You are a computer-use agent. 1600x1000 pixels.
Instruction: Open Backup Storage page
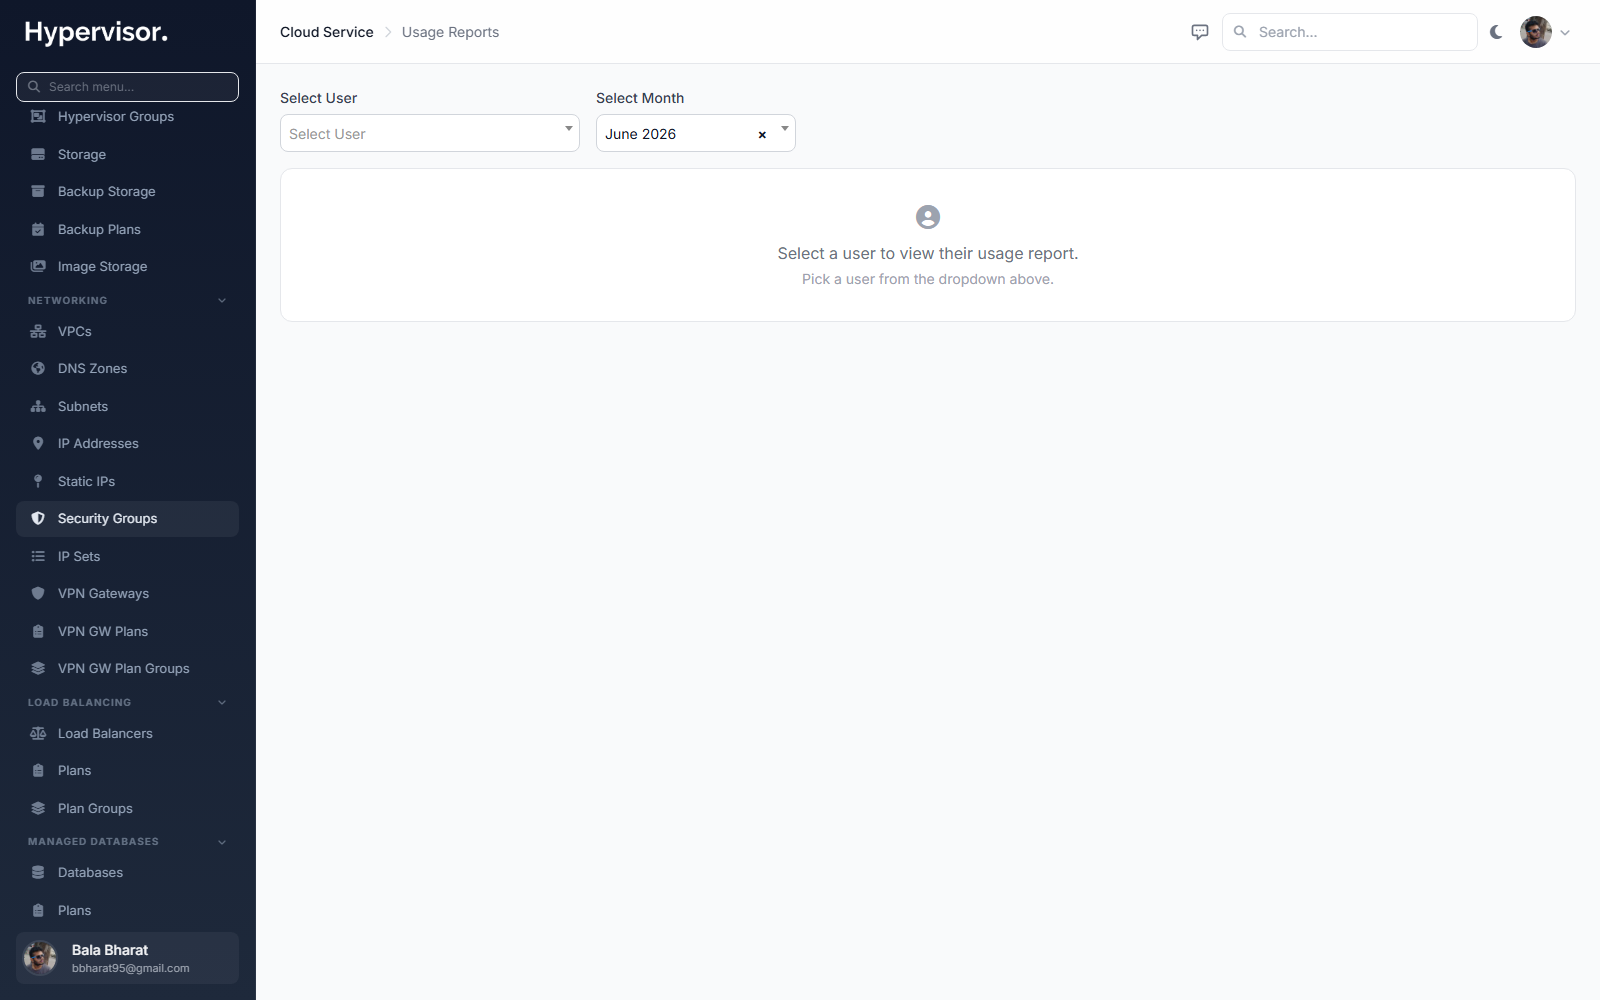click(x=127, y=192)
